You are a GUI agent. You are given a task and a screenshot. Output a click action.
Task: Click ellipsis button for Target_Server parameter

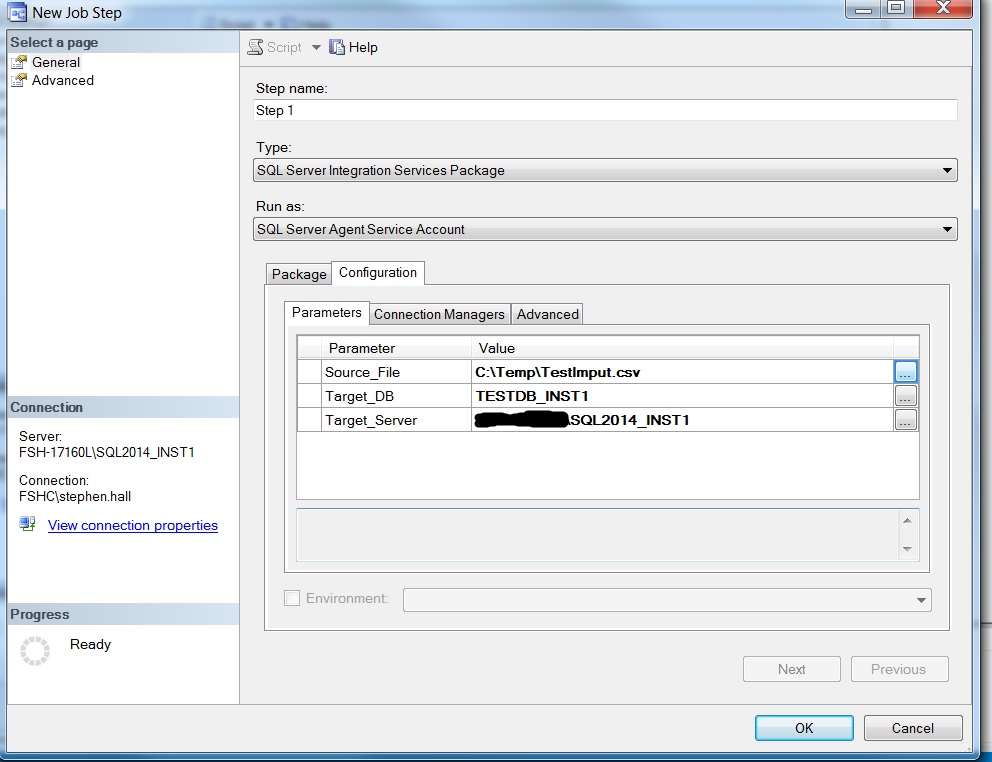coord(905,420)
